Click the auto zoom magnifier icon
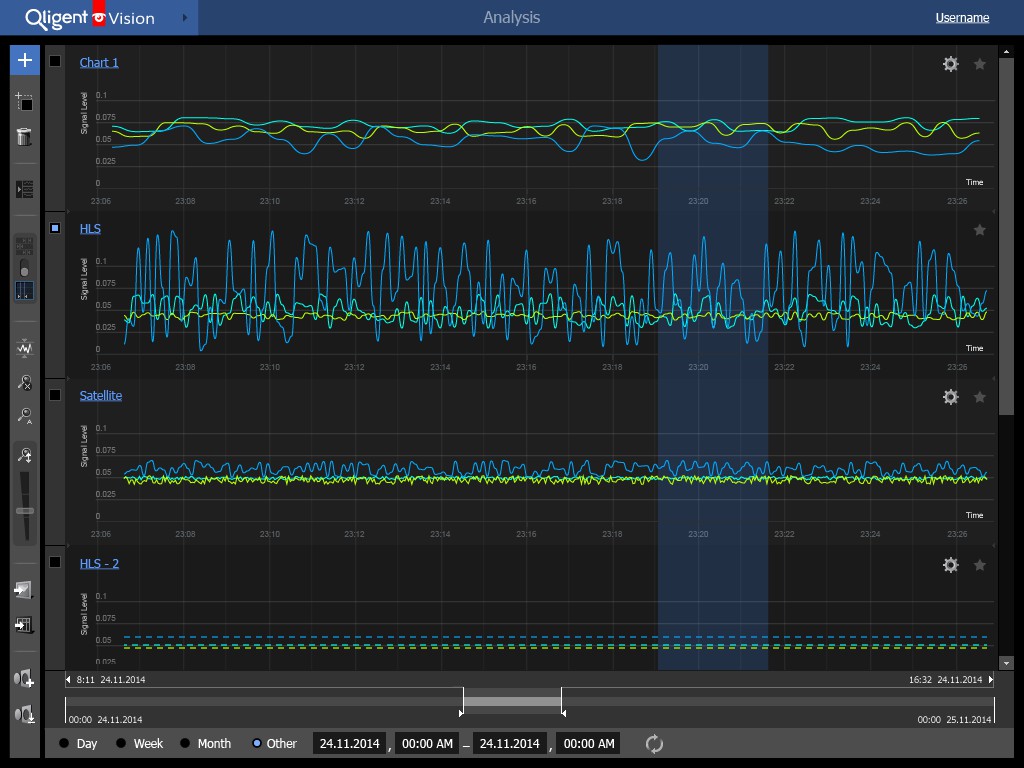Image resolution: width=1024 pixels, height=768 pixels. pyautogui.click(x=25, y=416)
